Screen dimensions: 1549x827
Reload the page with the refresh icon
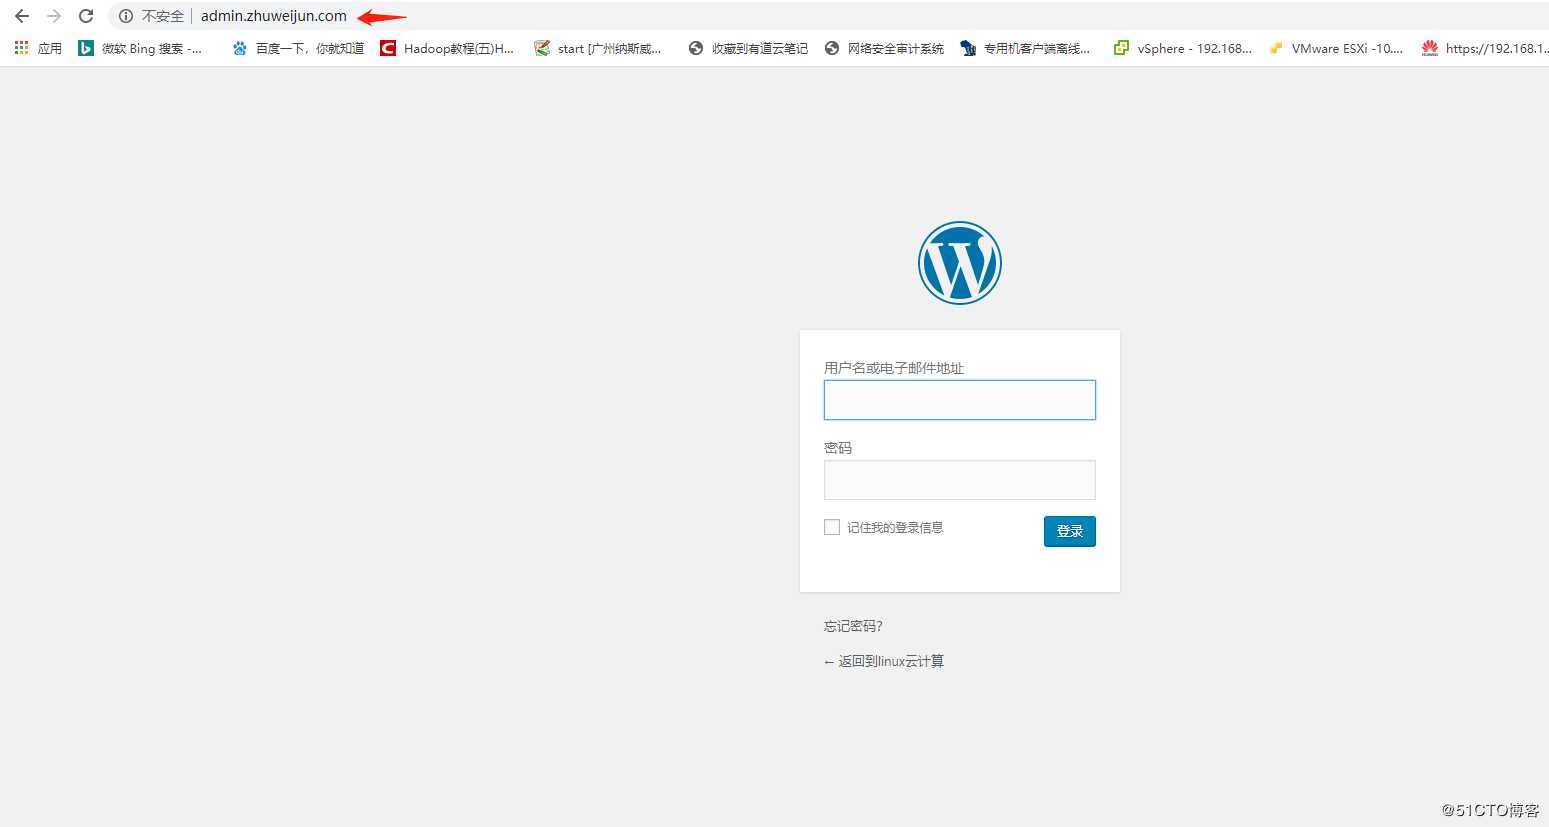tap(86, 16)
